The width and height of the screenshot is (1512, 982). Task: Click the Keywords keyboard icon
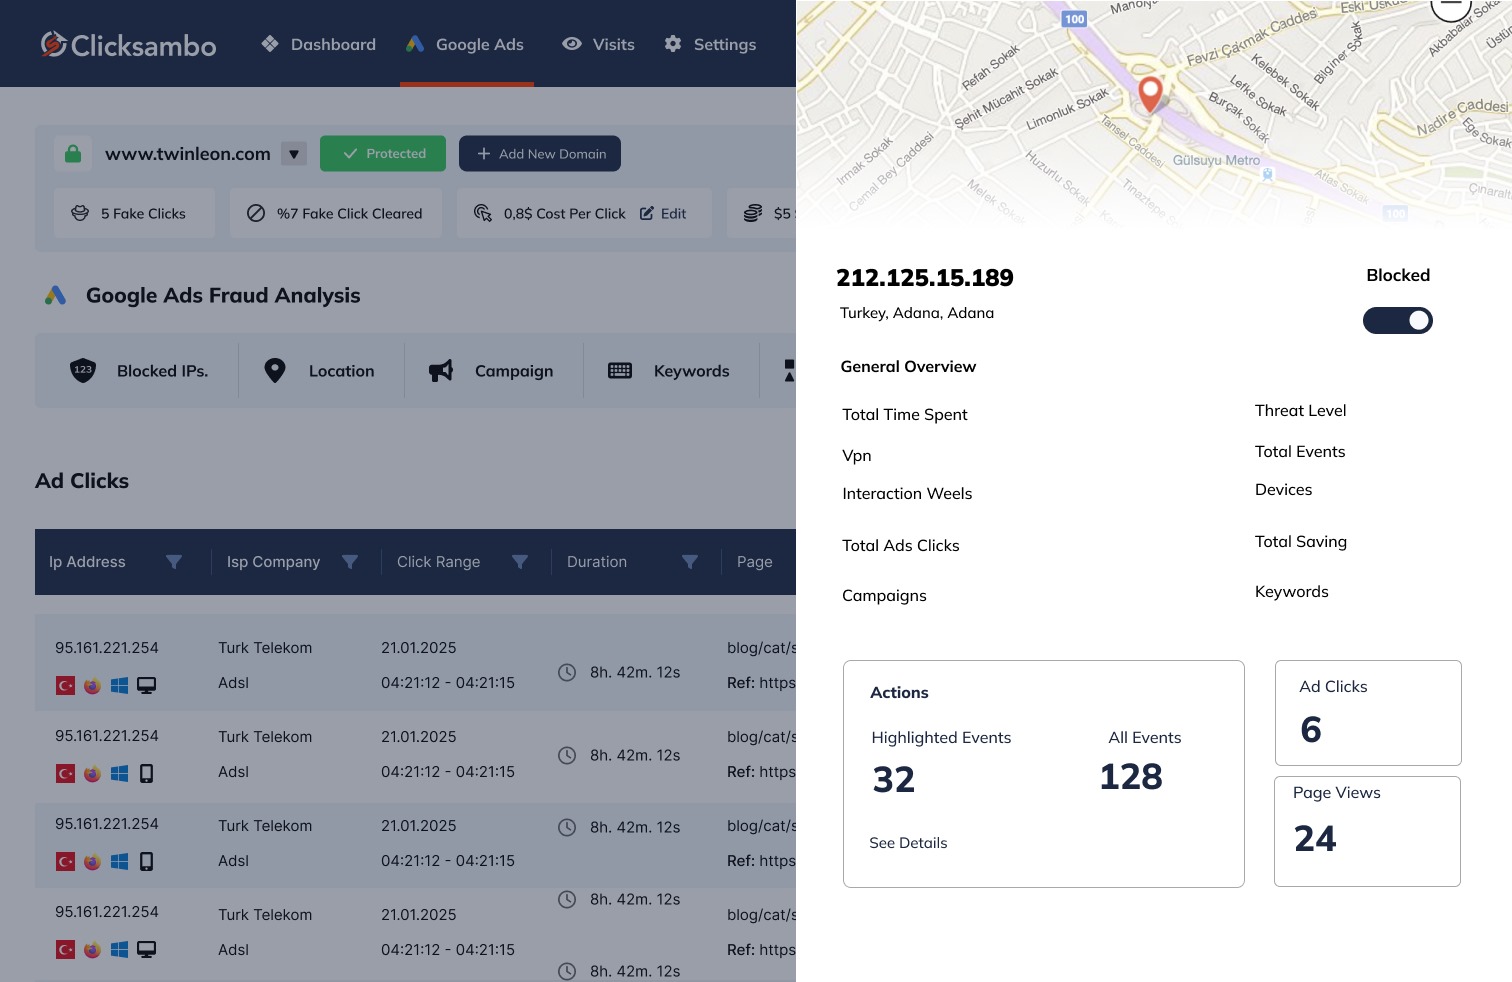(620, 371)
